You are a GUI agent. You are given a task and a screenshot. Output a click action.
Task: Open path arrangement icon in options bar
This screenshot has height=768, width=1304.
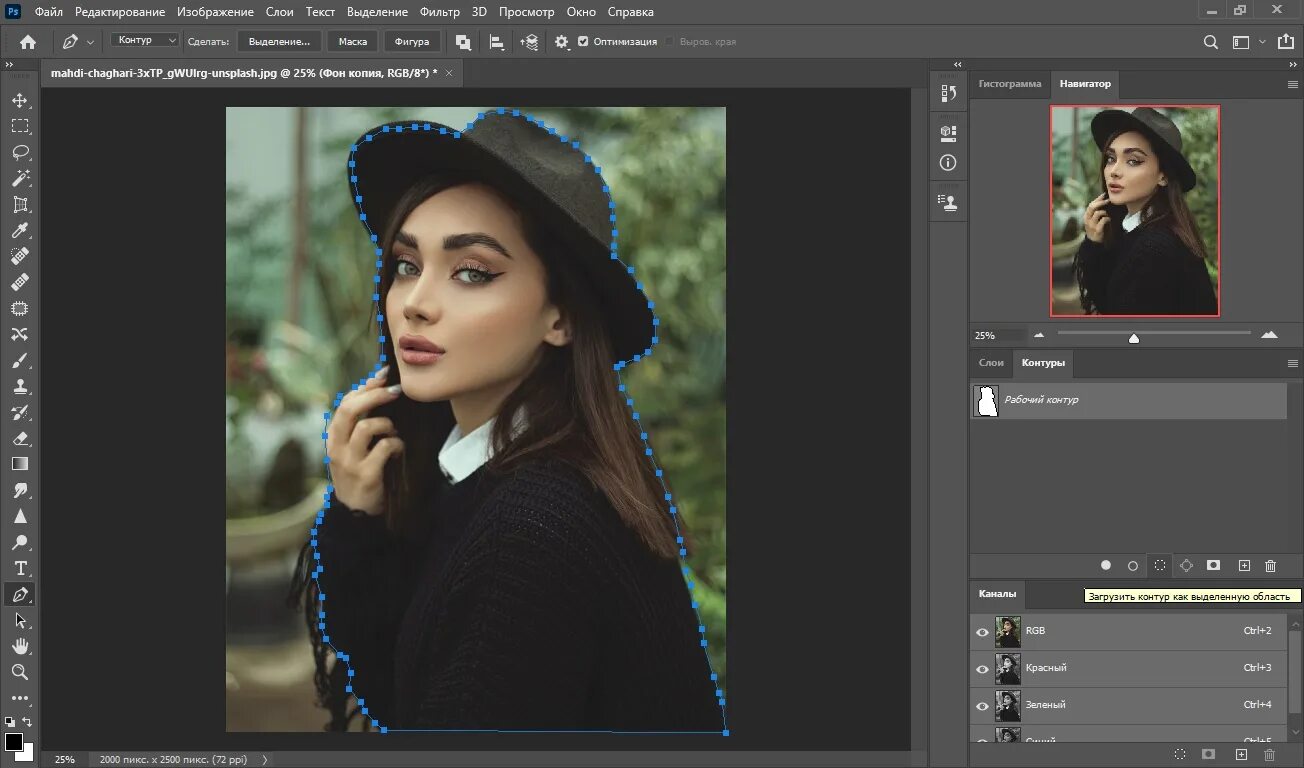pos(530,42)
